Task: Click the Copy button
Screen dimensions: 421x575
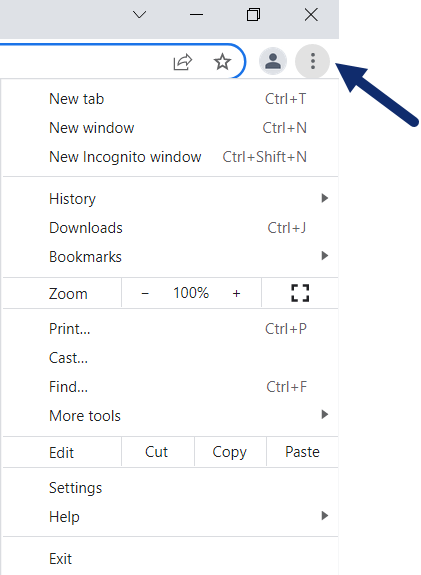Action: pos(230,452)
